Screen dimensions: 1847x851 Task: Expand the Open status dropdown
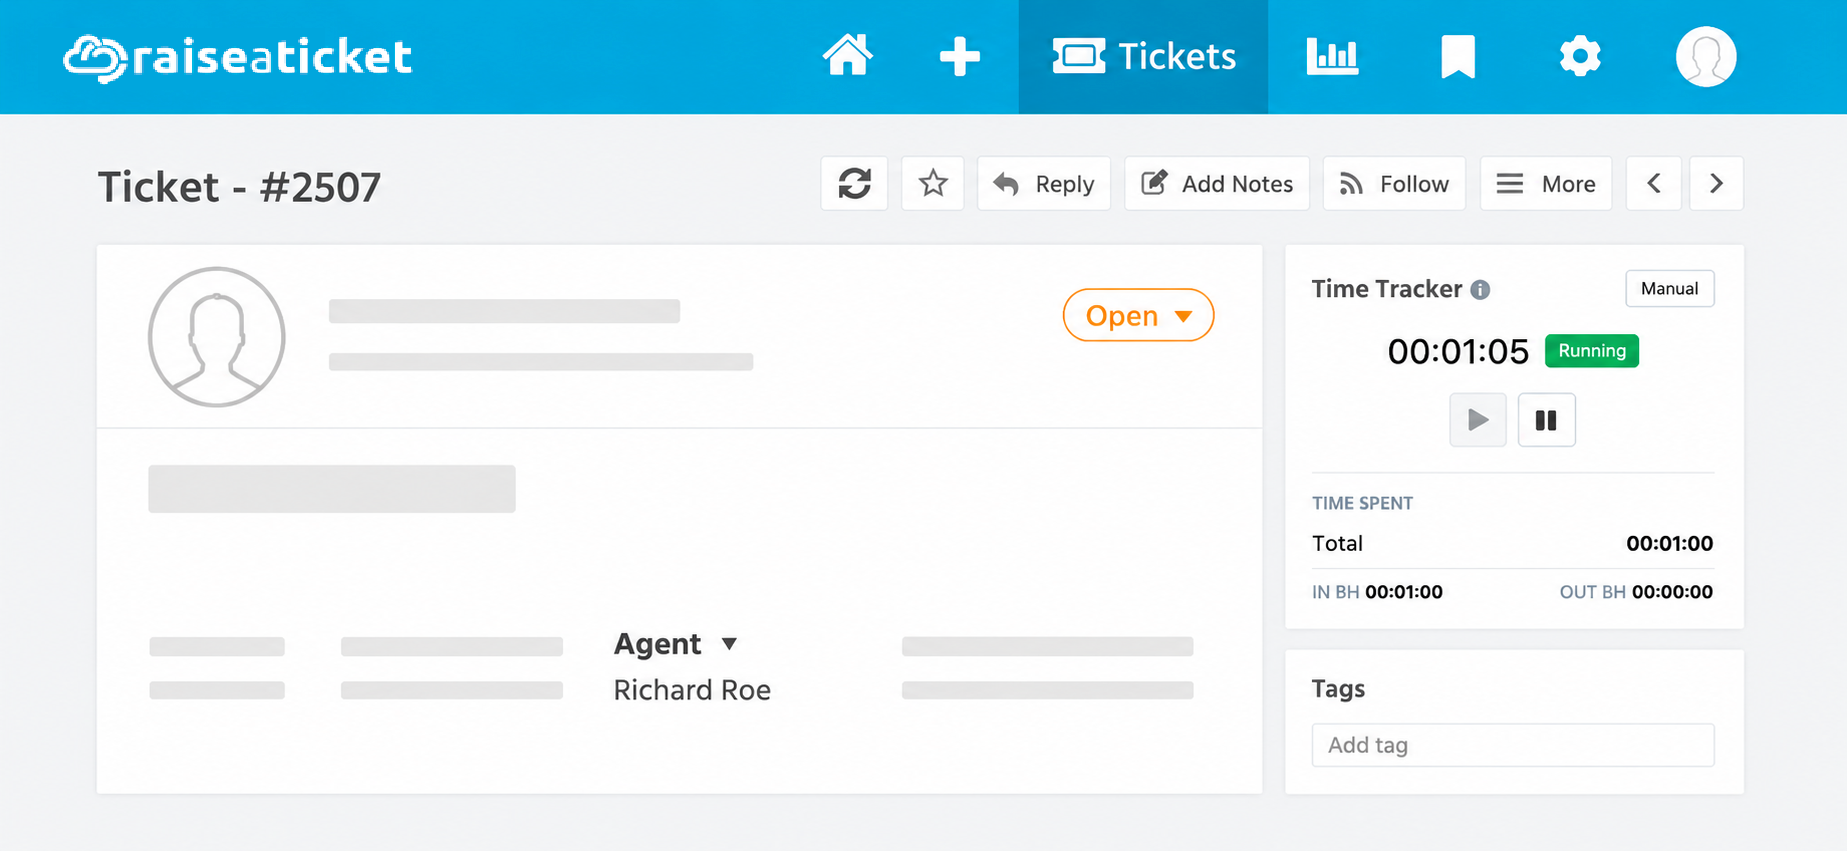(x=1138, y=315)
